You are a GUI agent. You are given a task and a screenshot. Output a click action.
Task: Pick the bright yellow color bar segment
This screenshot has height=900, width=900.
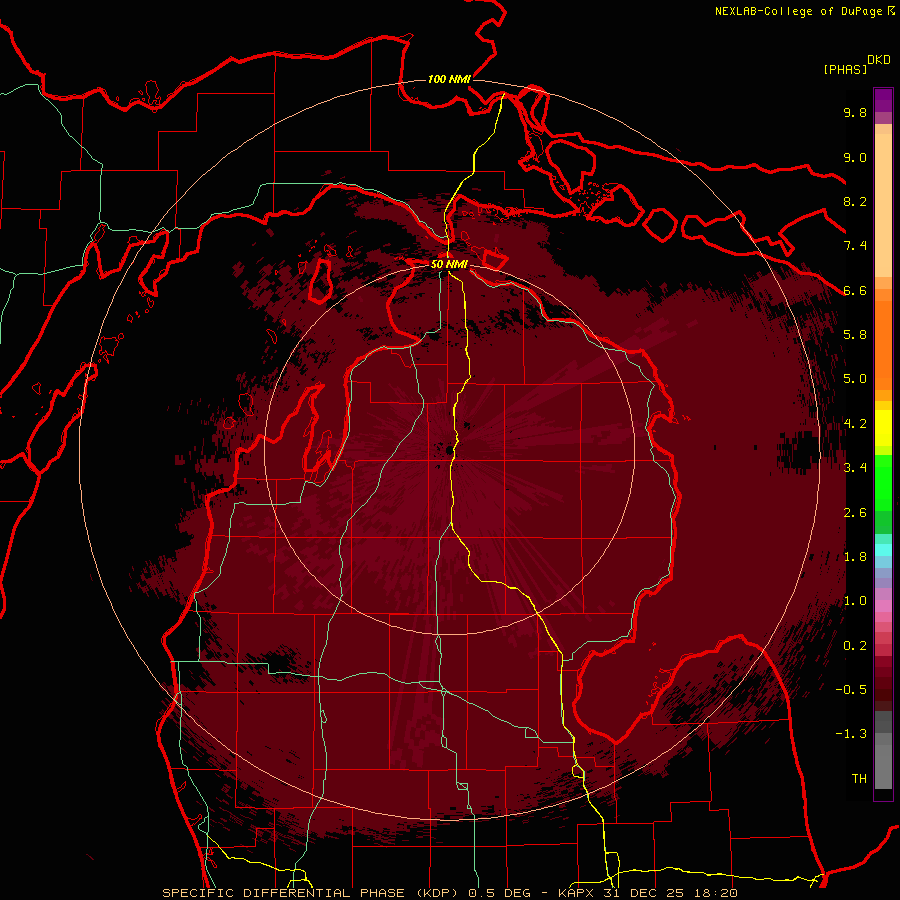point(883,428)
